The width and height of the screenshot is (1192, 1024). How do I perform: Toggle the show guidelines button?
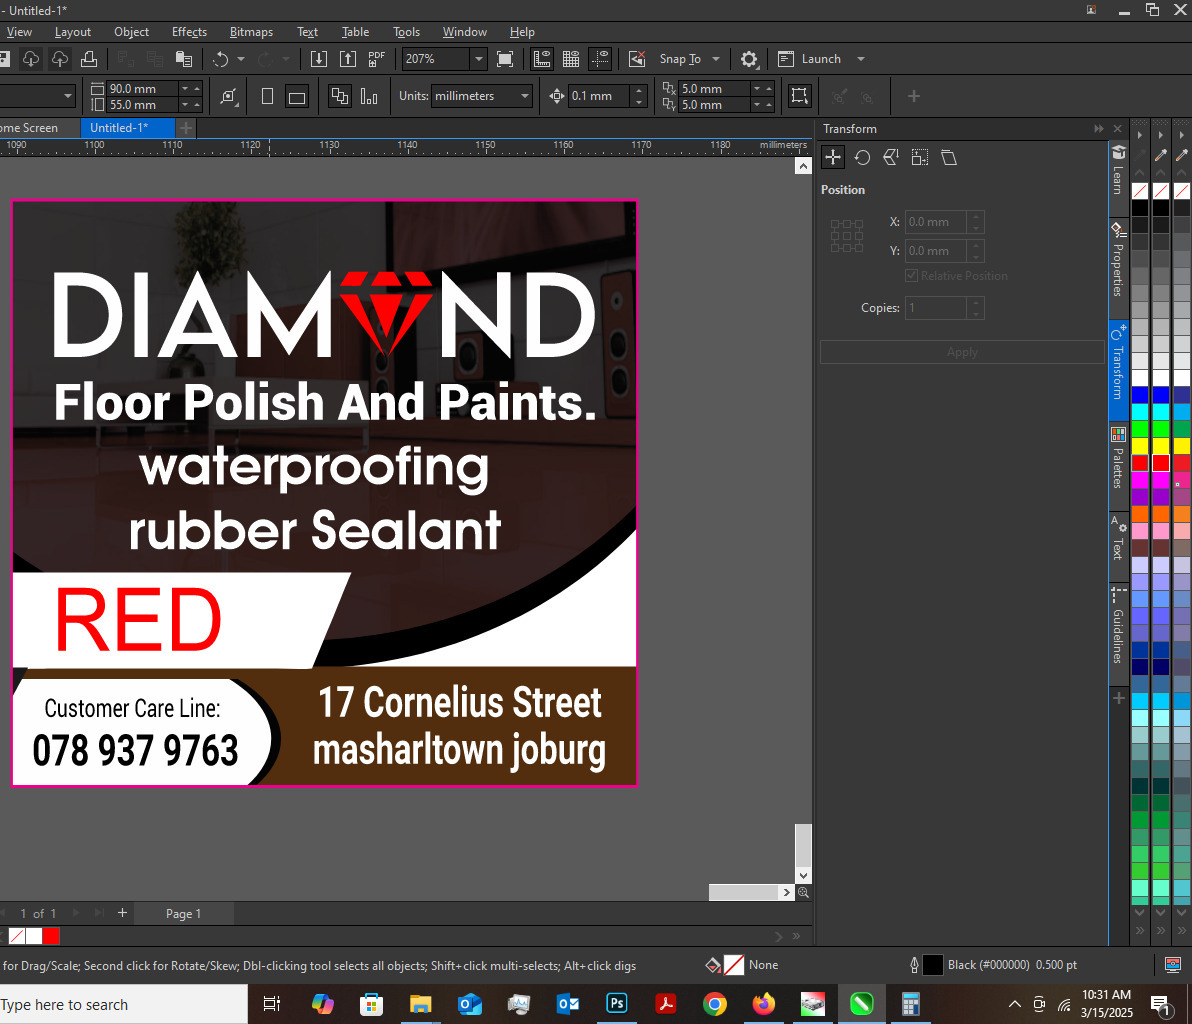pyautogui.click(x=600, y=59)
